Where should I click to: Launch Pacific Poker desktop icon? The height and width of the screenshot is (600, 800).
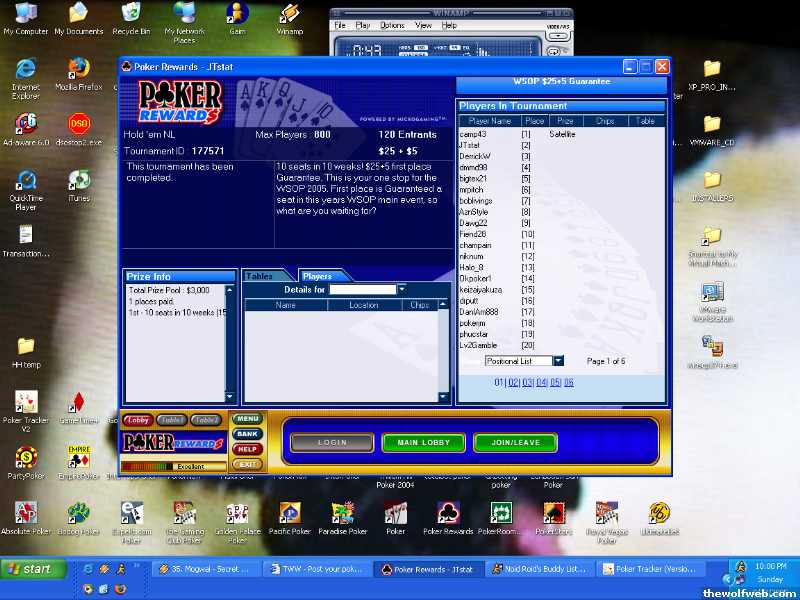[x=289, y=514]
